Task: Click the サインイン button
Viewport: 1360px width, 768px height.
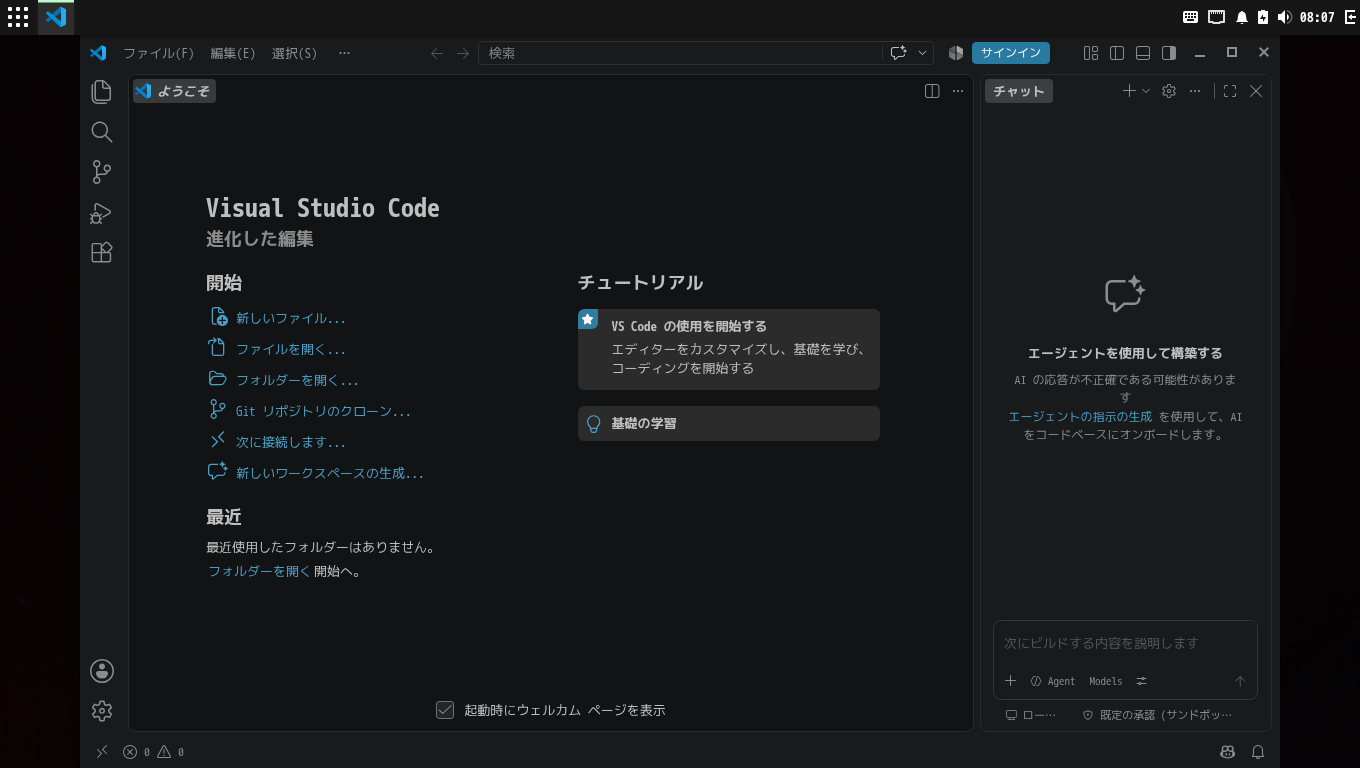Action: point(1011,53)
